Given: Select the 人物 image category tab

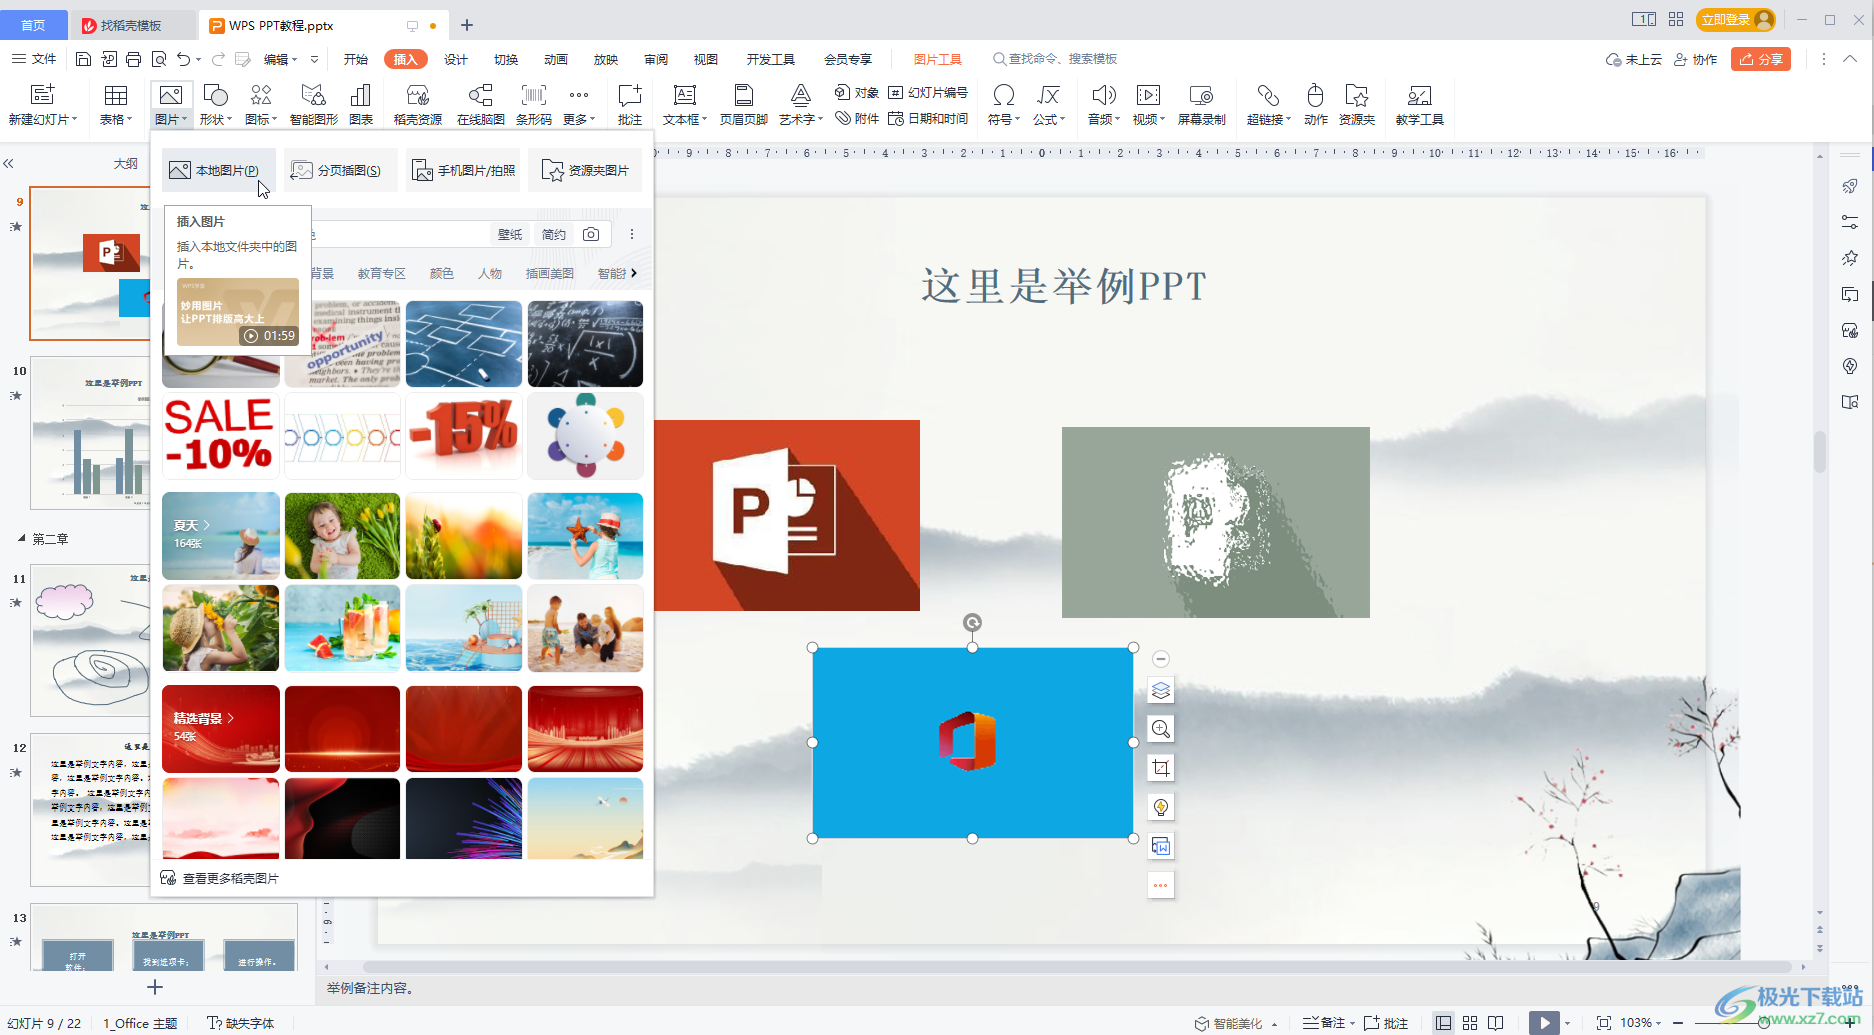Looking at the screenshot, I should click(490, 273).
